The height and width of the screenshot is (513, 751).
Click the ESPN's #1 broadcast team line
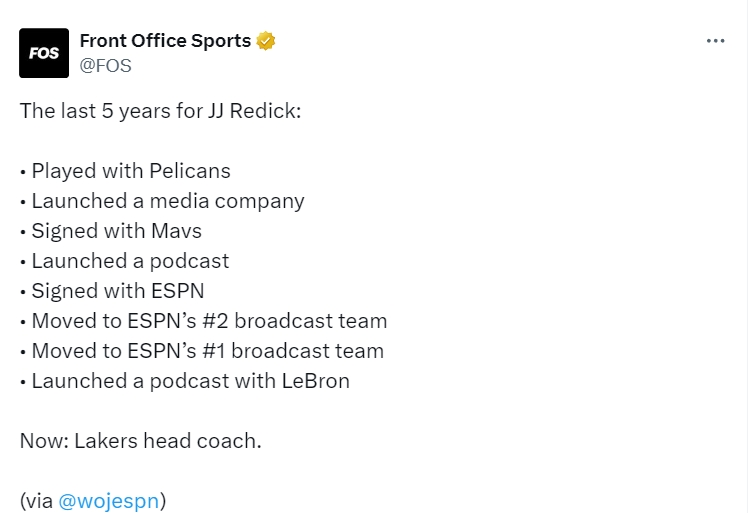click(207, 351)
